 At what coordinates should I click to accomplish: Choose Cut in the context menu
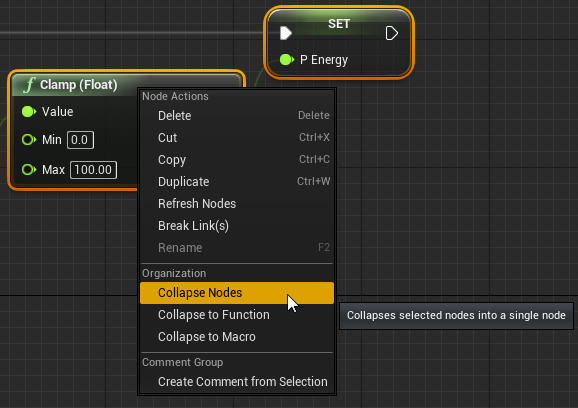click(237, 137)
